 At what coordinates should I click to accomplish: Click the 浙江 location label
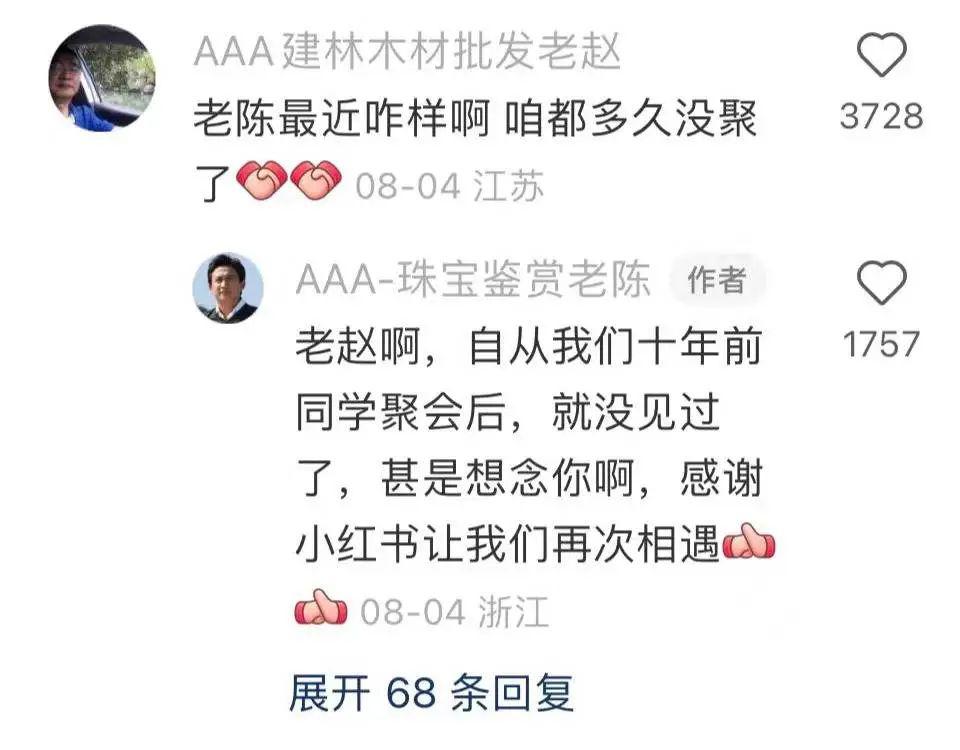513,612
